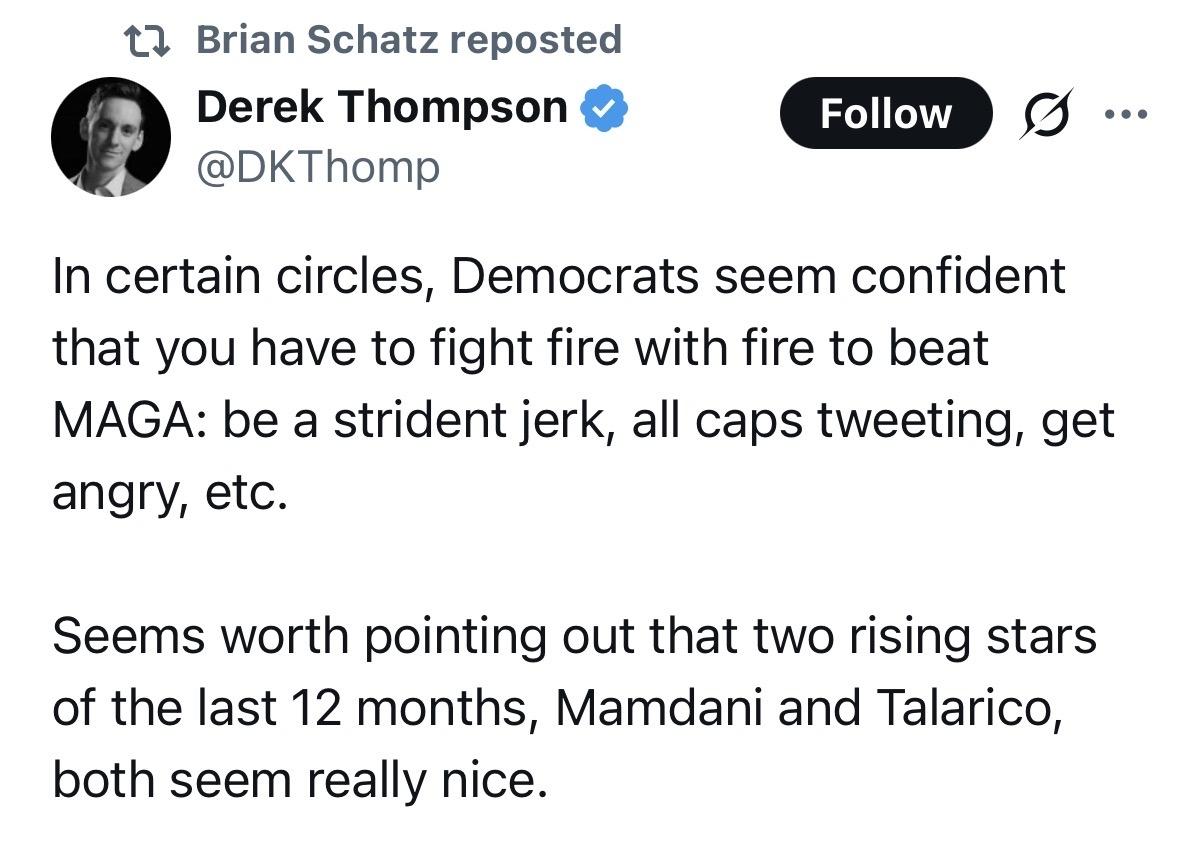Click the Derek Thompson display name
Image resolution: width=1200 pixels, height=846 pixels.
tap(382, 107)
